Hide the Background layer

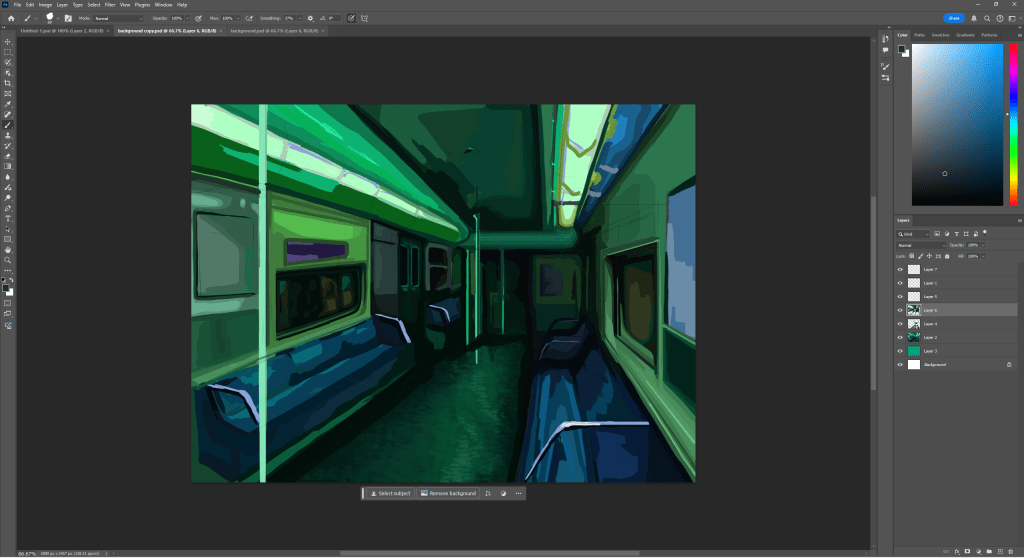tap(900, 365)
